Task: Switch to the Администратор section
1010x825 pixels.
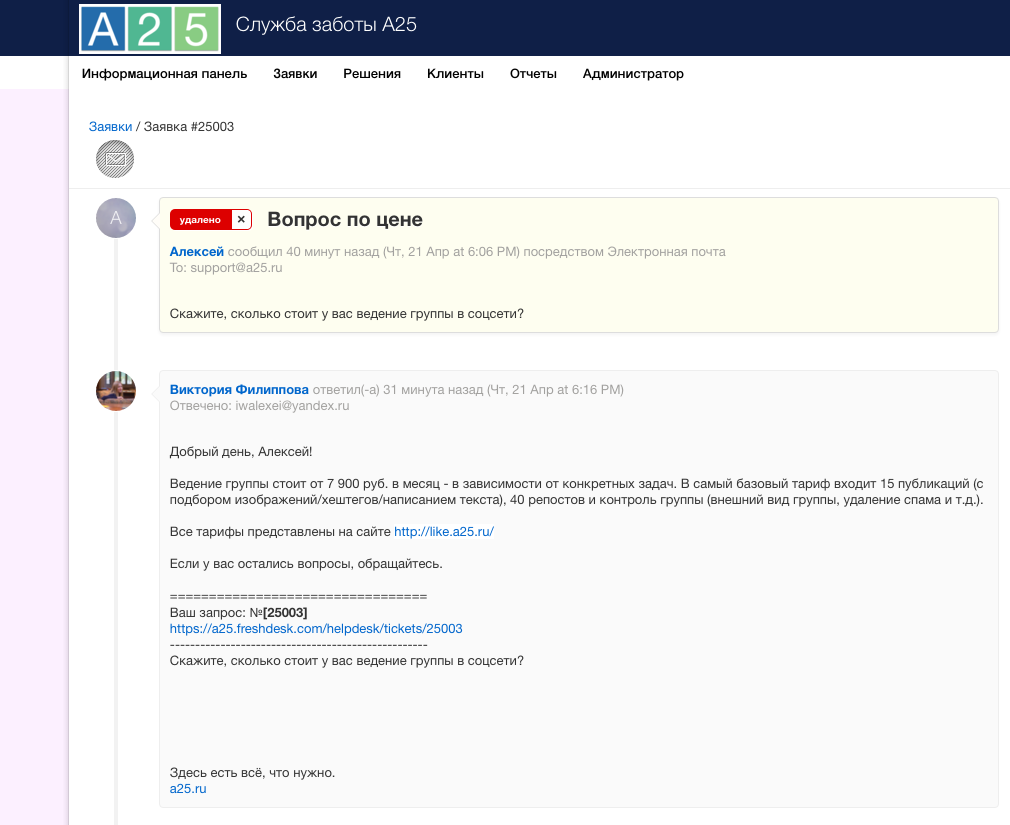Action: coord(633,74)
